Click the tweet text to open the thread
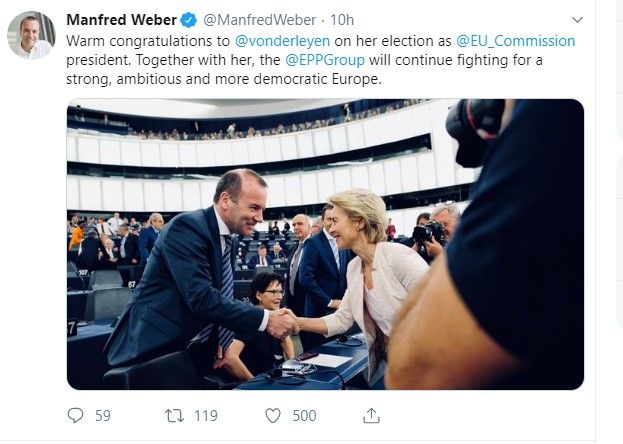Screen dimensions: 623x444 point(320,60)
